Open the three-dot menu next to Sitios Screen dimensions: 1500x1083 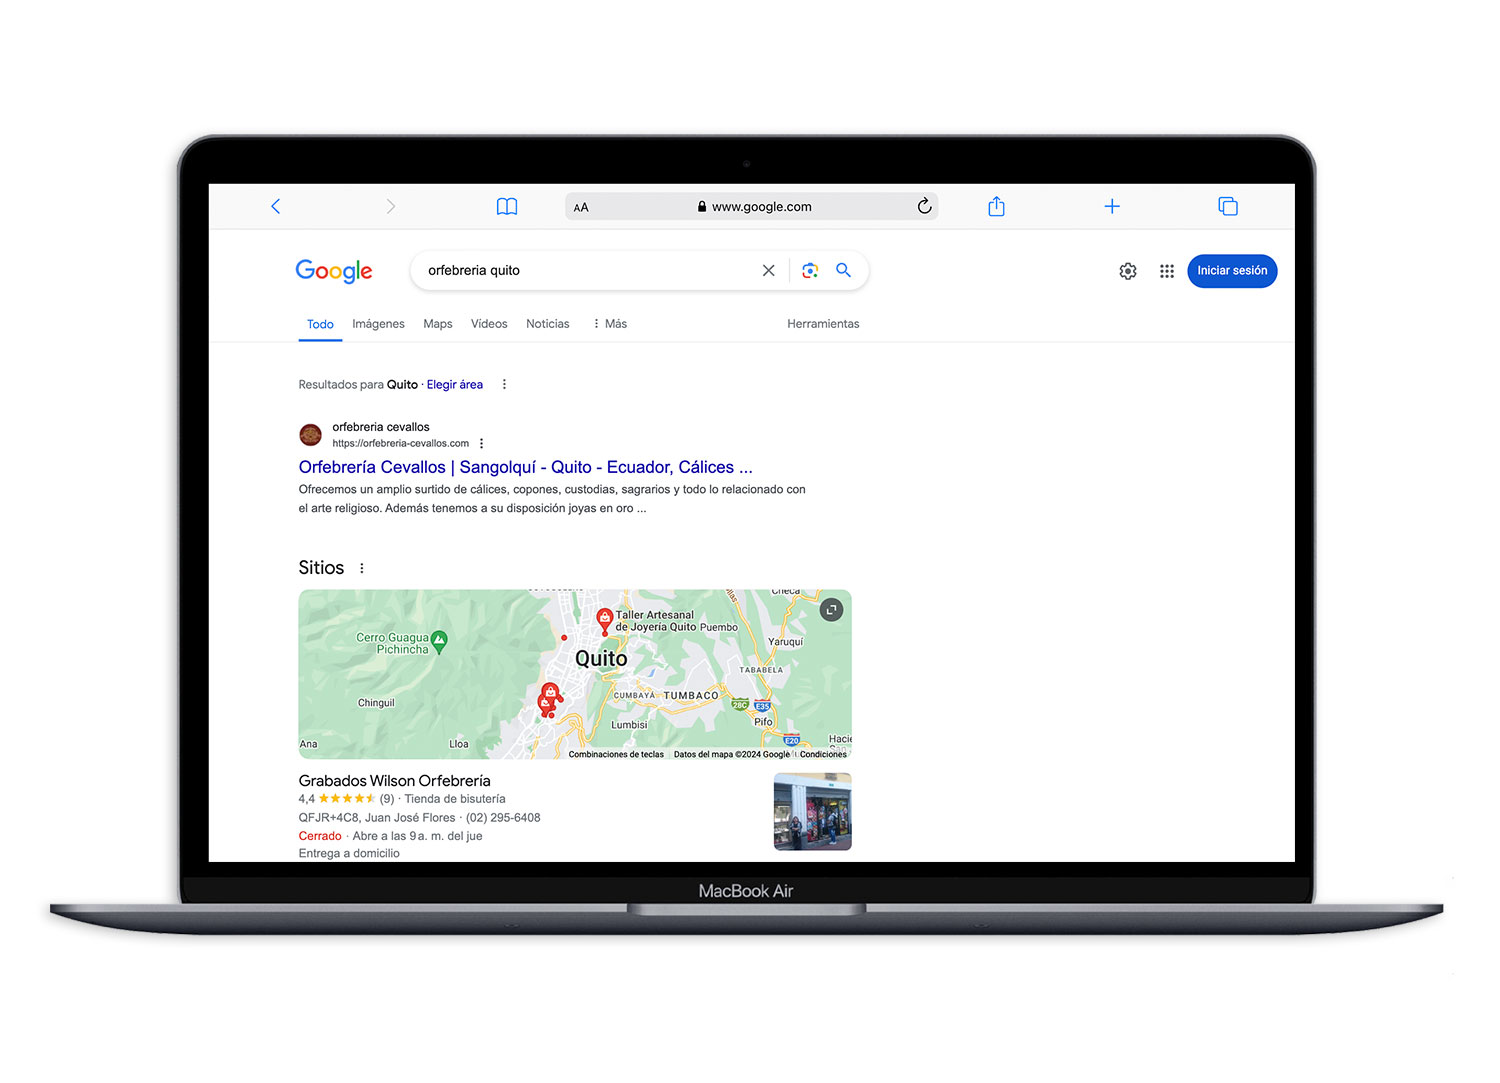point(362,568)
